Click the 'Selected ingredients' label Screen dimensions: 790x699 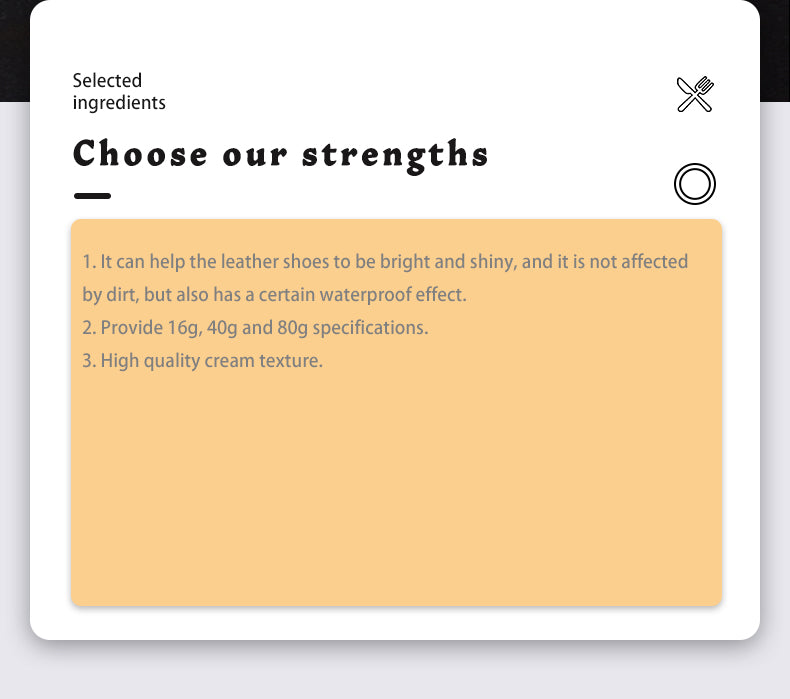click(x=119, y=91)
